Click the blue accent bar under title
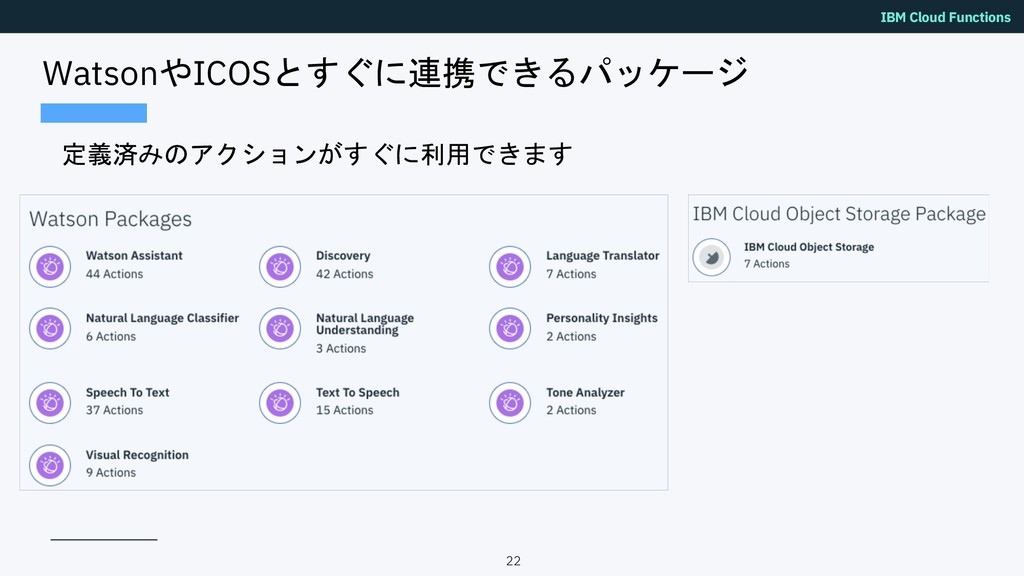Screen dimensions: 1024x576 (x=93, y=113)
